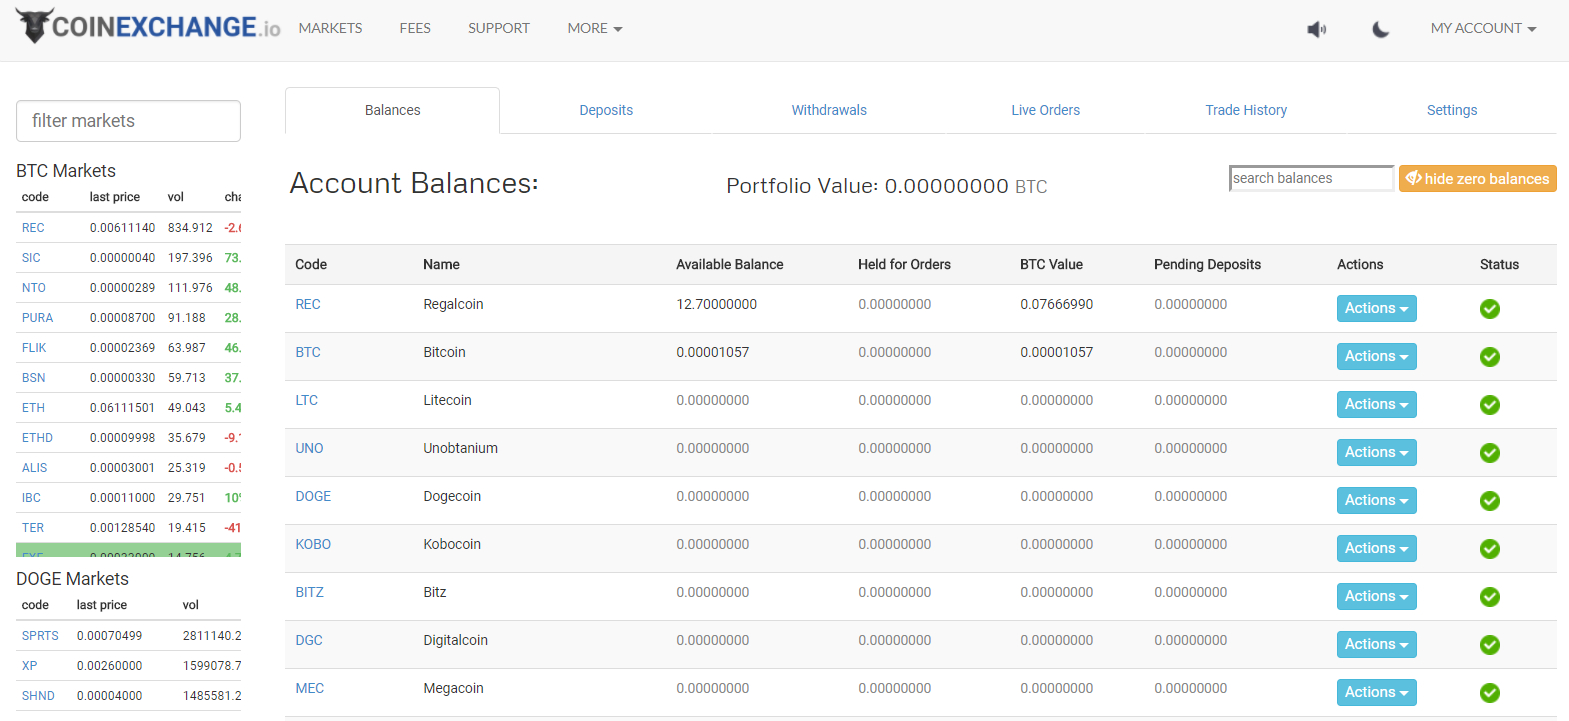This screenshot has height=721, width=1569.
Task: Click the status checkmark in the Dogecoin row
Action: click(x=1489, y=501)
